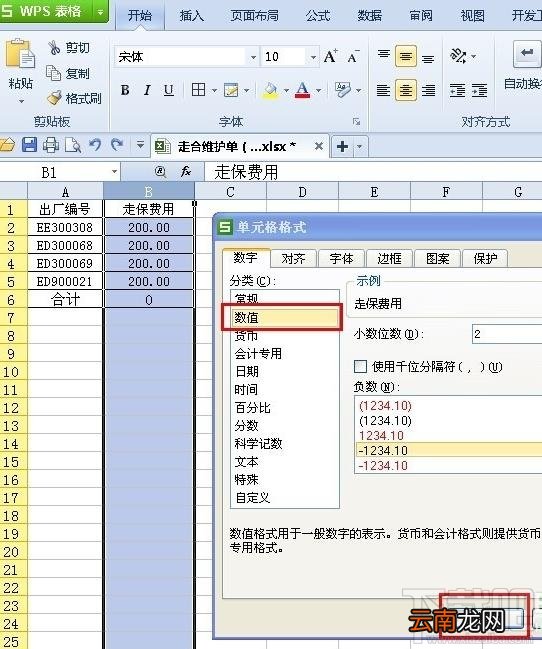The width and height of the screenshot is (542, 649).
Task: Click the Save floppy disk icon
Action: tap(29, 145)
